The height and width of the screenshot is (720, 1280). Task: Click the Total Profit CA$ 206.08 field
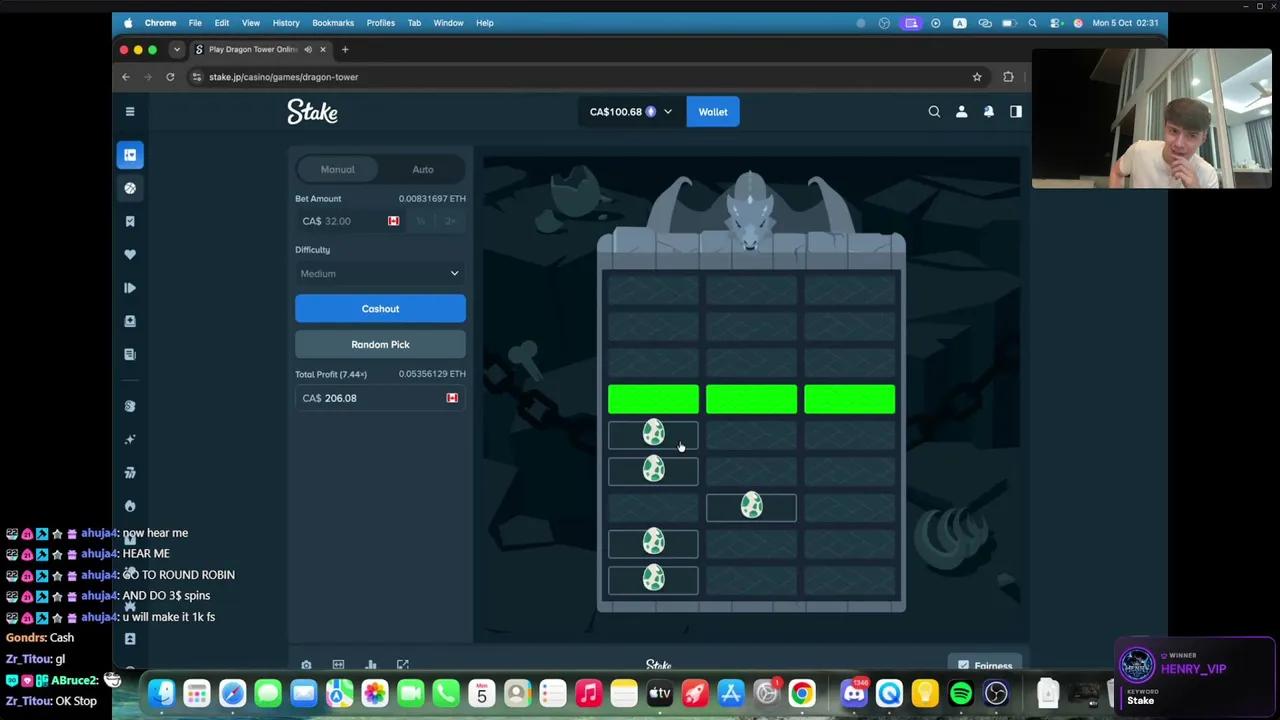[x=380, y=398]
